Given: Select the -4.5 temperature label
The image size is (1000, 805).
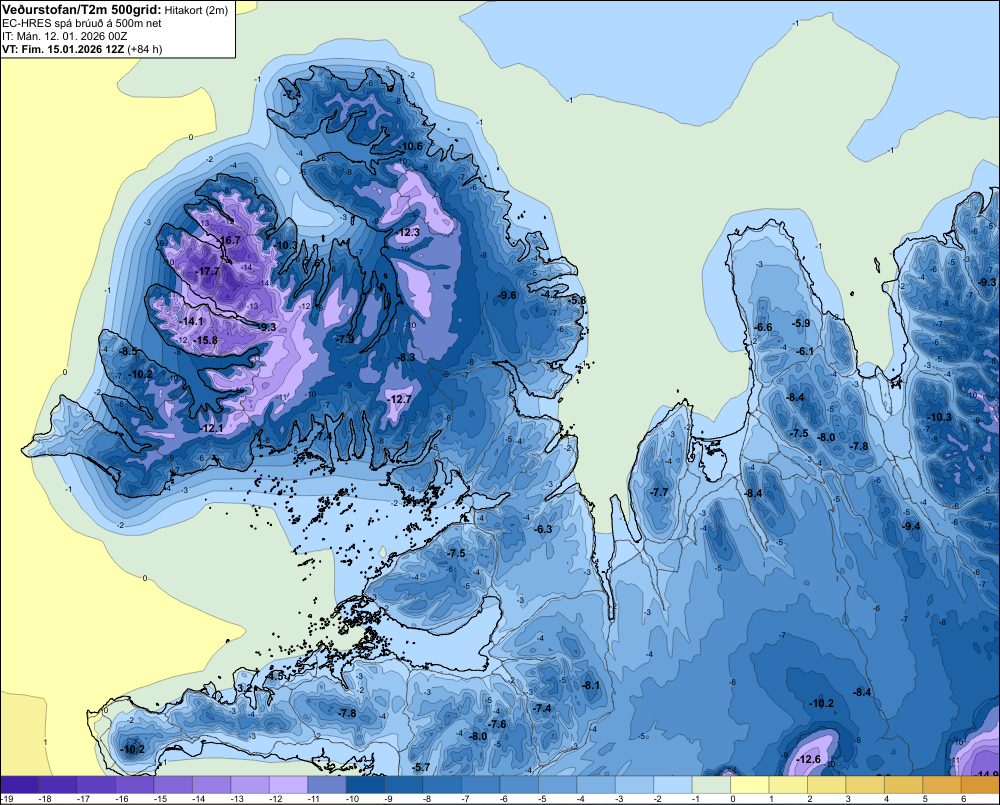Looking at the screenshot, I should click(276, 676).
